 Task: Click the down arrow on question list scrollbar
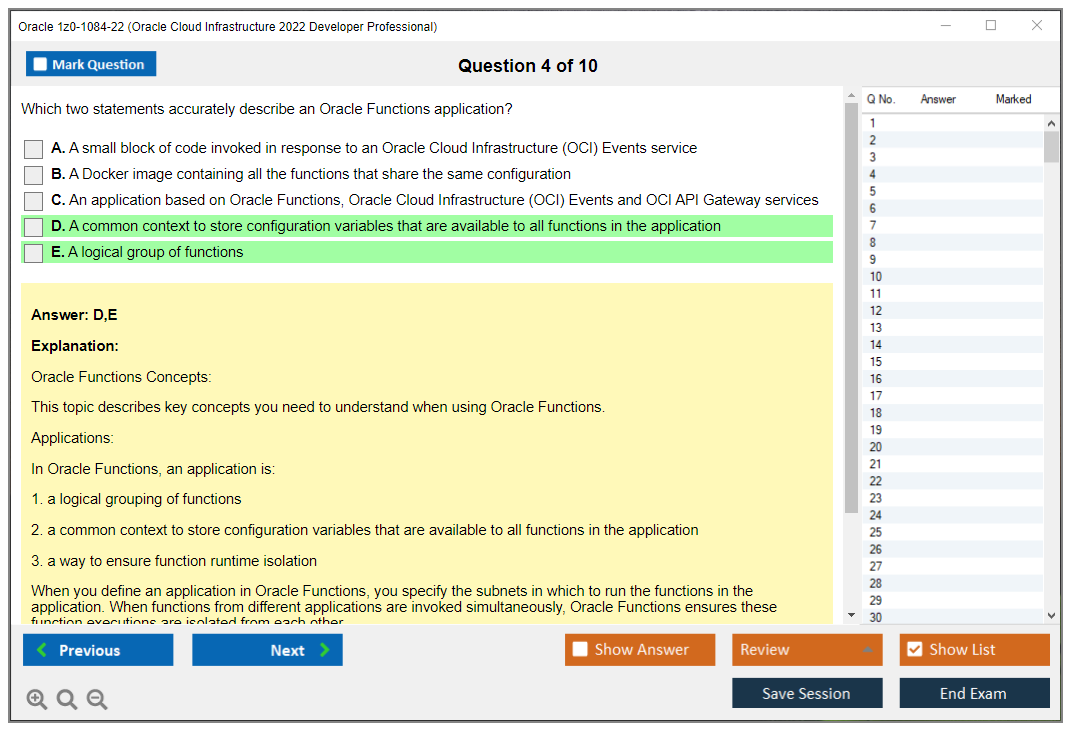pos(1051,615)
